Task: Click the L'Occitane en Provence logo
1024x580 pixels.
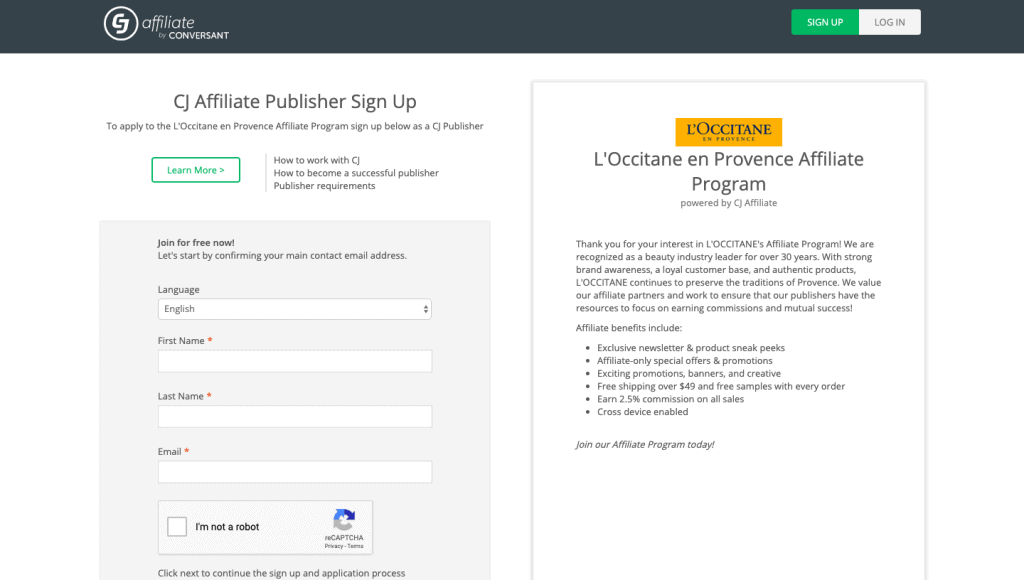Action: point(728,132)
